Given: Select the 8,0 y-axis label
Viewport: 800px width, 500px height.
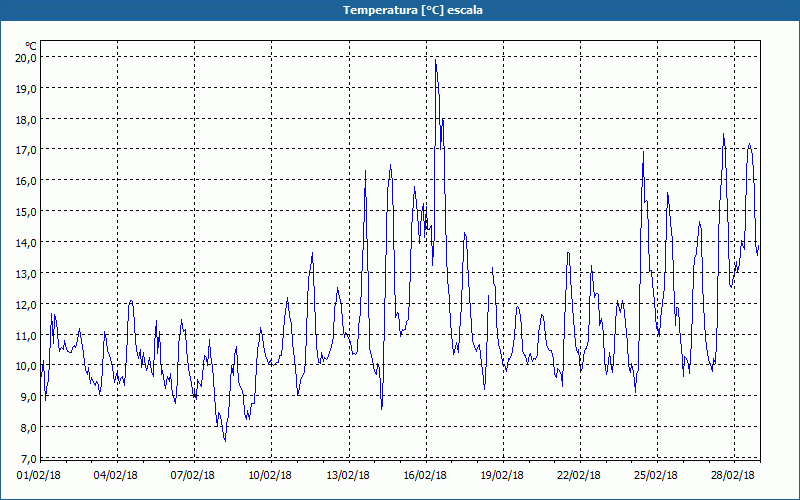Looking at the screenshot, I should 29,428.
